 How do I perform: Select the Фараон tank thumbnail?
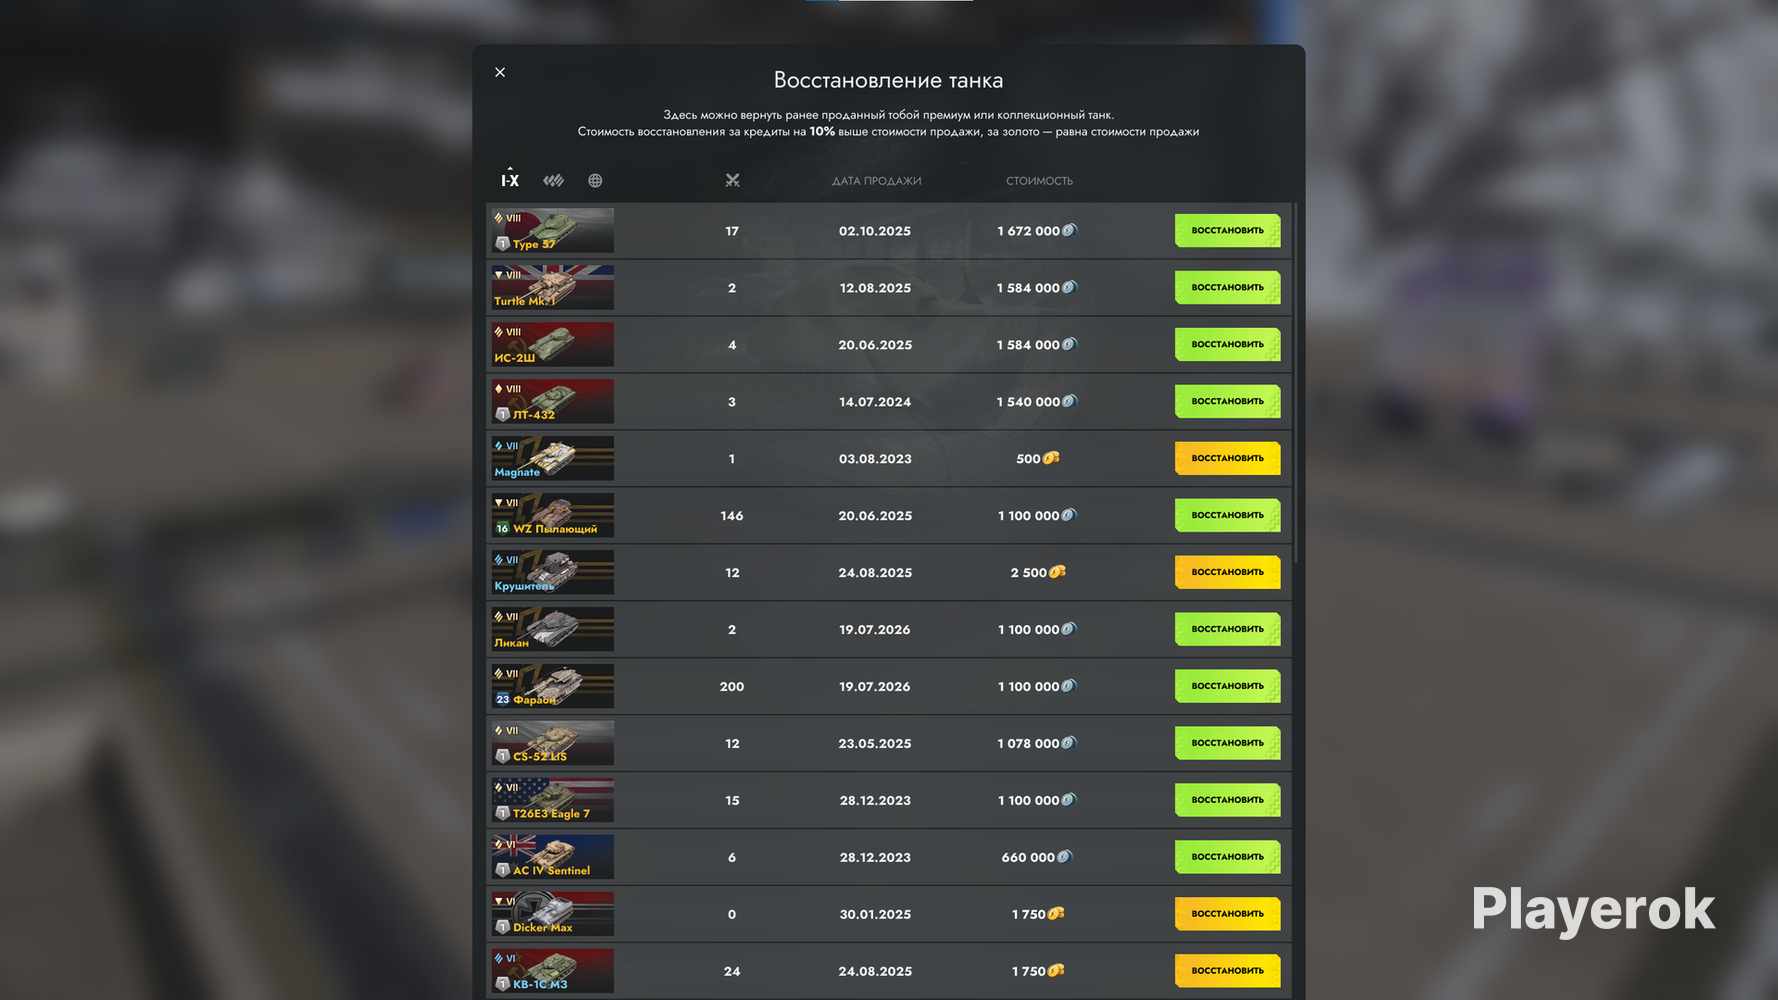(552, 686)
